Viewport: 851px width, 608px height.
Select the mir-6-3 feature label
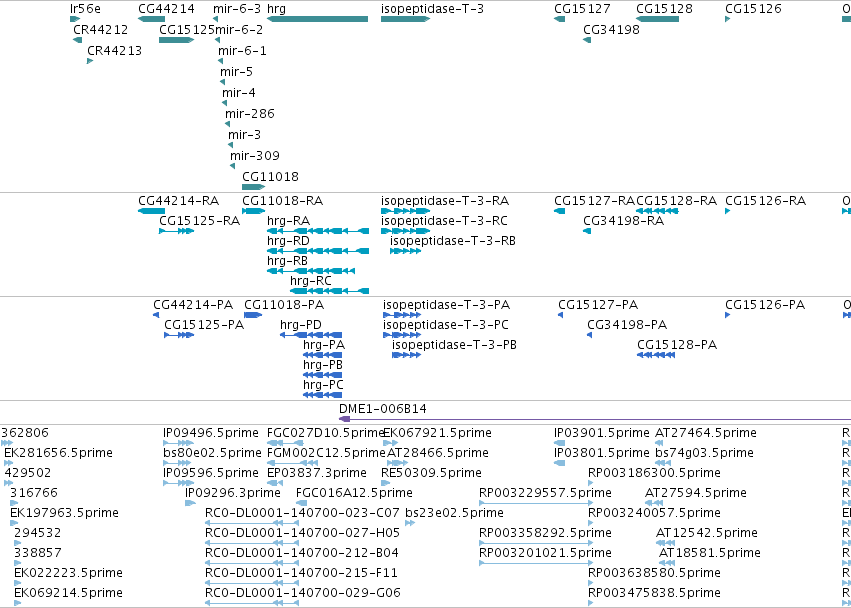point(237,9)
